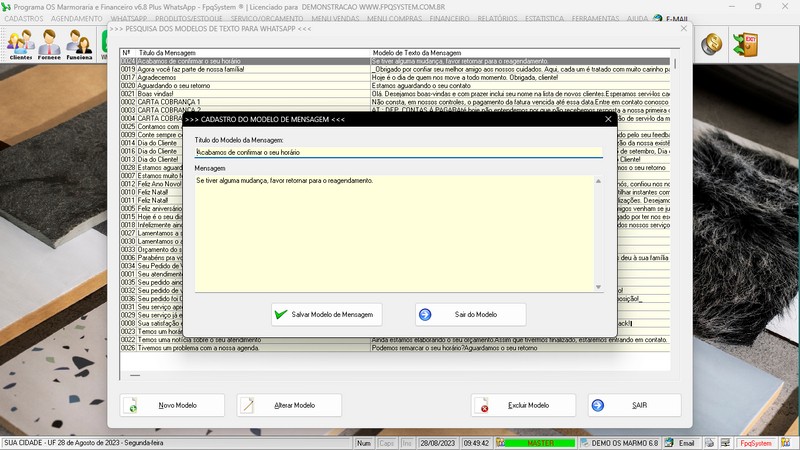Open the FINANCEIRO menu

(449, 19)
